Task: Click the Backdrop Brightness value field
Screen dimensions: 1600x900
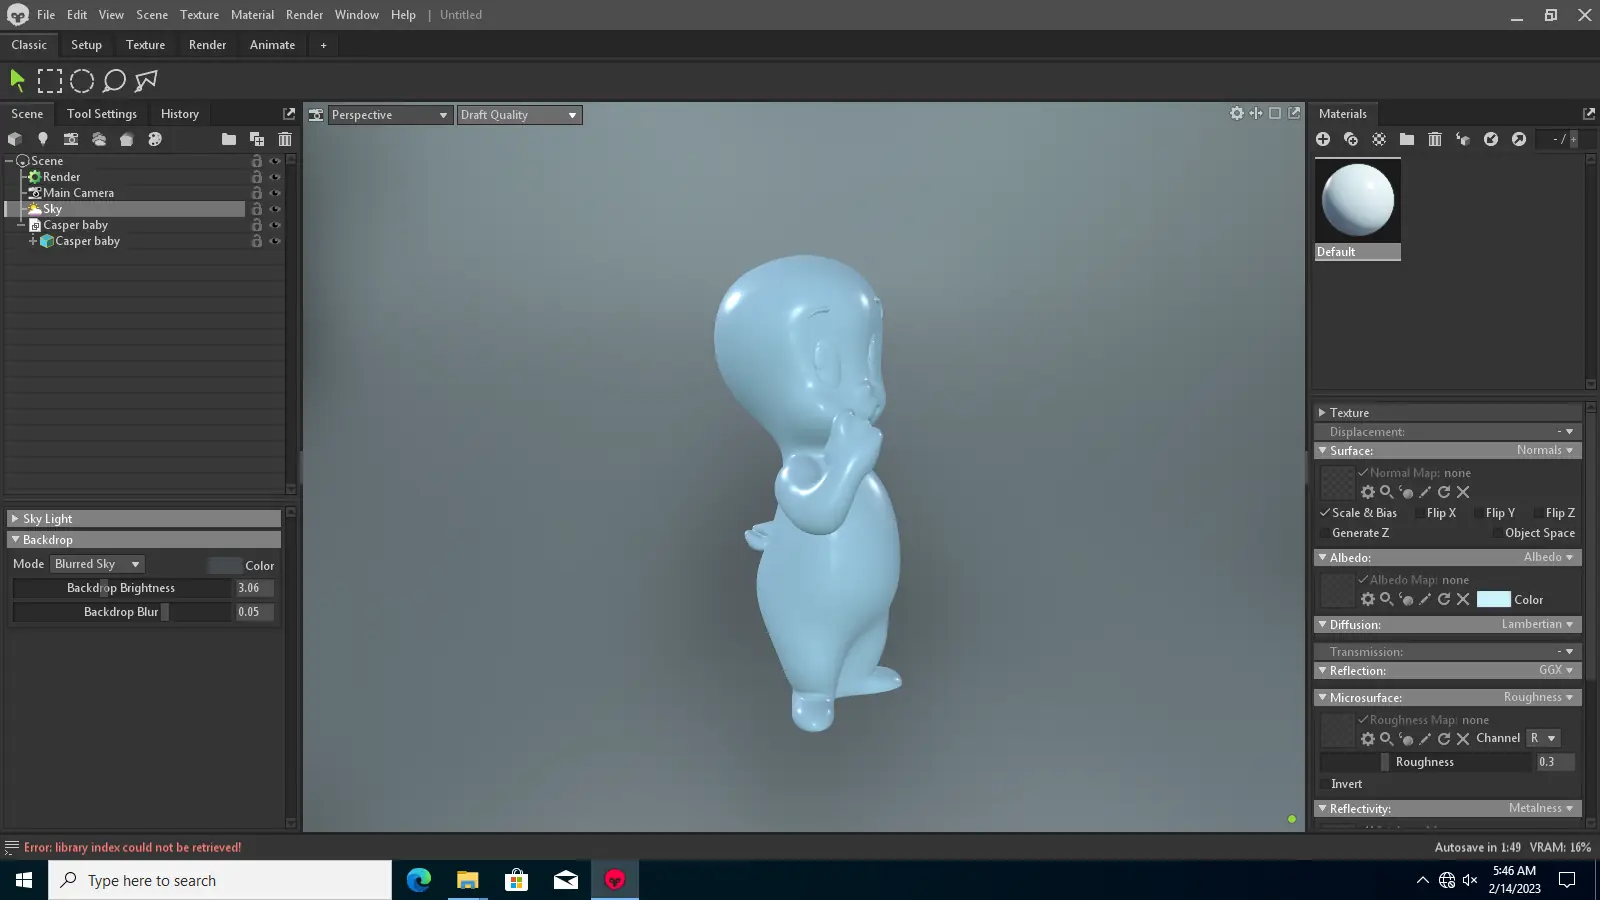Action: 254,588
